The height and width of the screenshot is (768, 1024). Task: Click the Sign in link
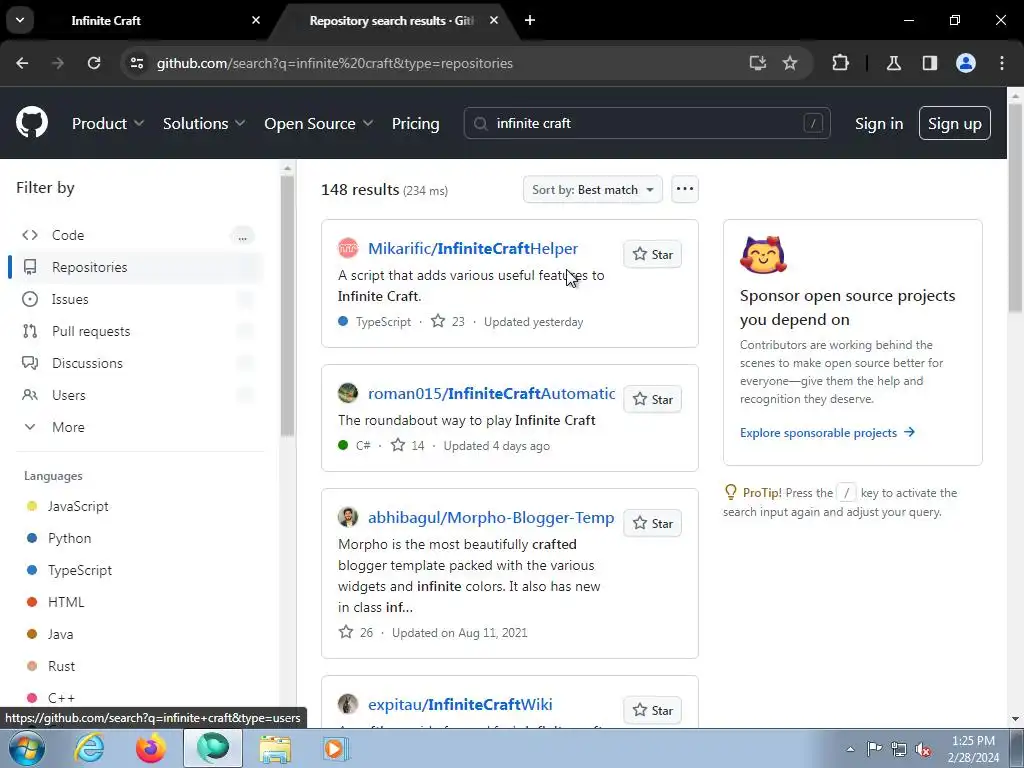pyautogui.click(x=879, y=123)
